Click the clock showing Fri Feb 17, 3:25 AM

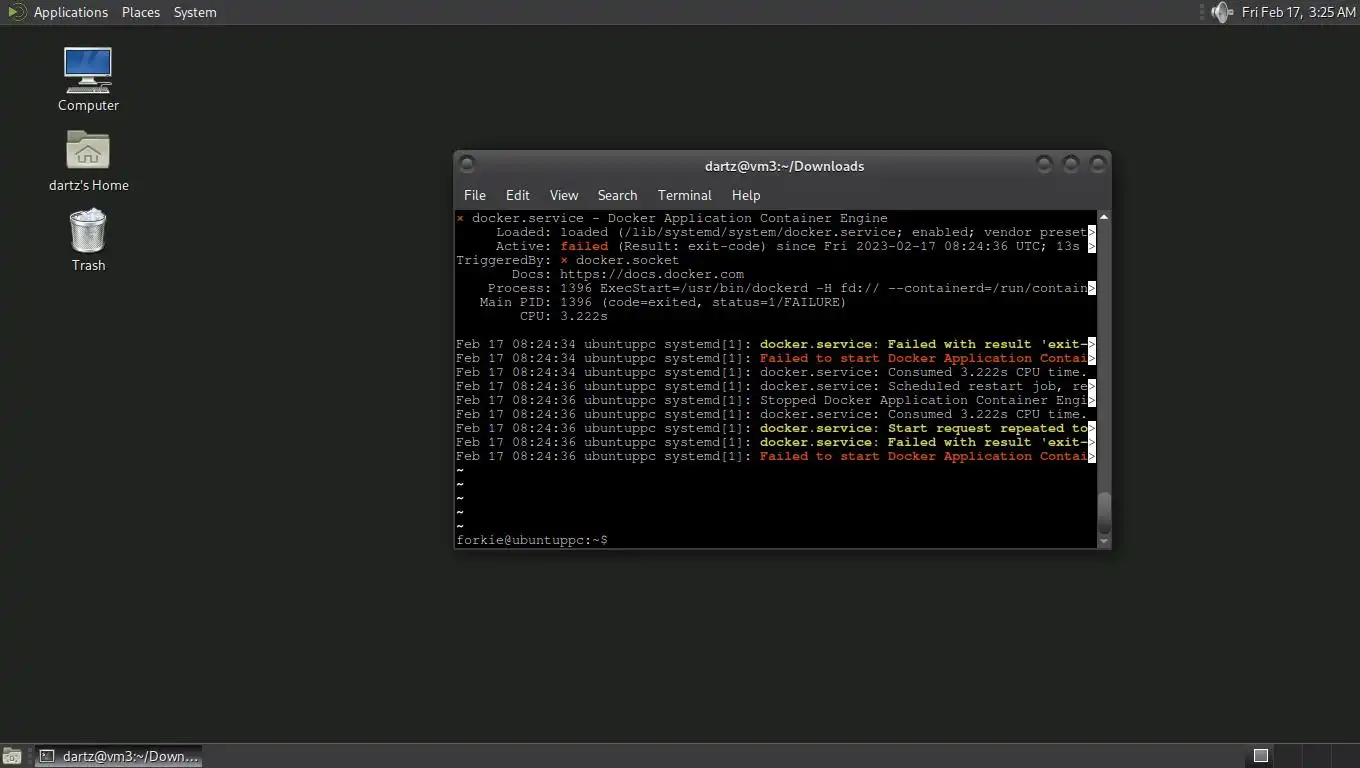coord(1299,12)
